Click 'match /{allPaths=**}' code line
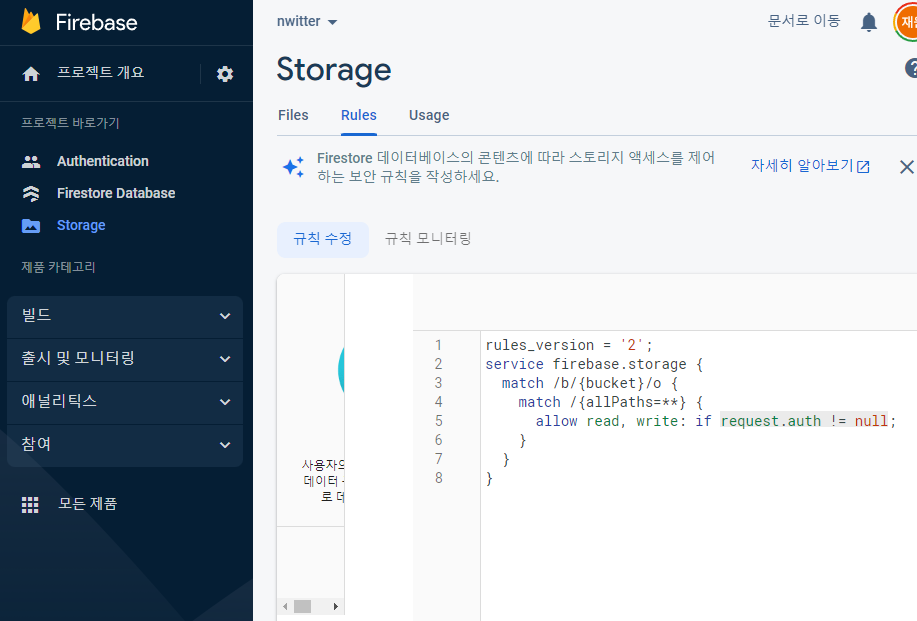917x621 pixels. coord(611,402)
